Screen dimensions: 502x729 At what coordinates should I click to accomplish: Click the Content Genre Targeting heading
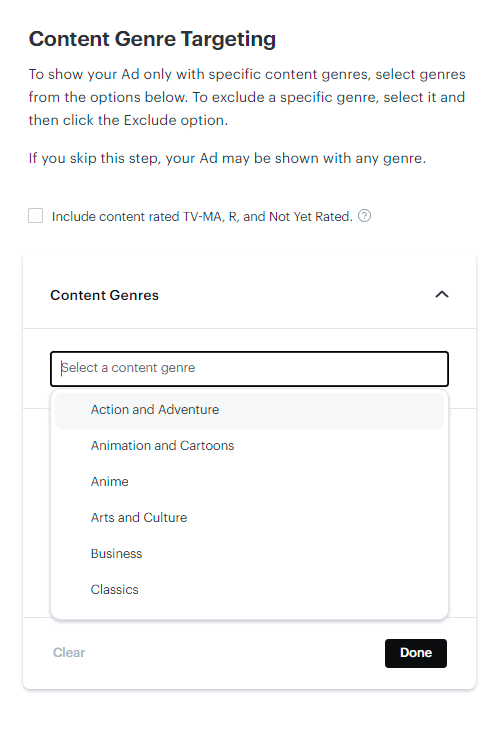152,39
